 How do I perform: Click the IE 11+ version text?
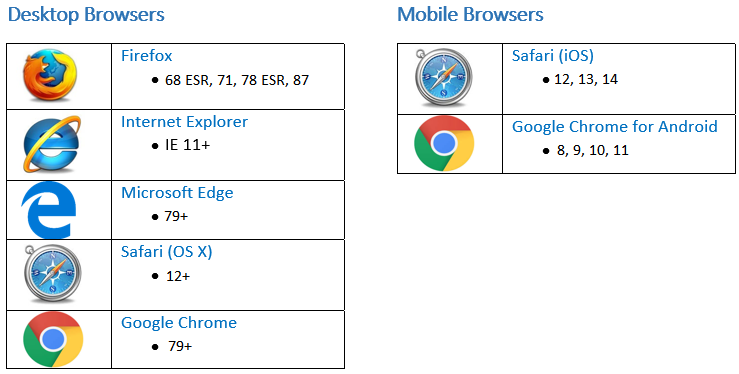click(188, 145)
